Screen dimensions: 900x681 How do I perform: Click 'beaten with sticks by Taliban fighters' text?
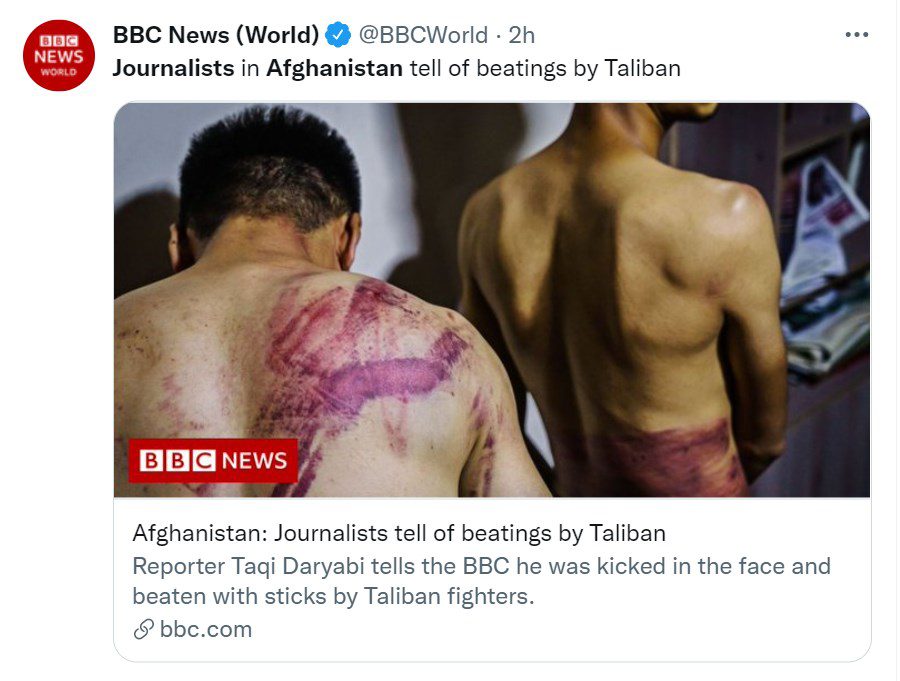click(x=333, y=597)
